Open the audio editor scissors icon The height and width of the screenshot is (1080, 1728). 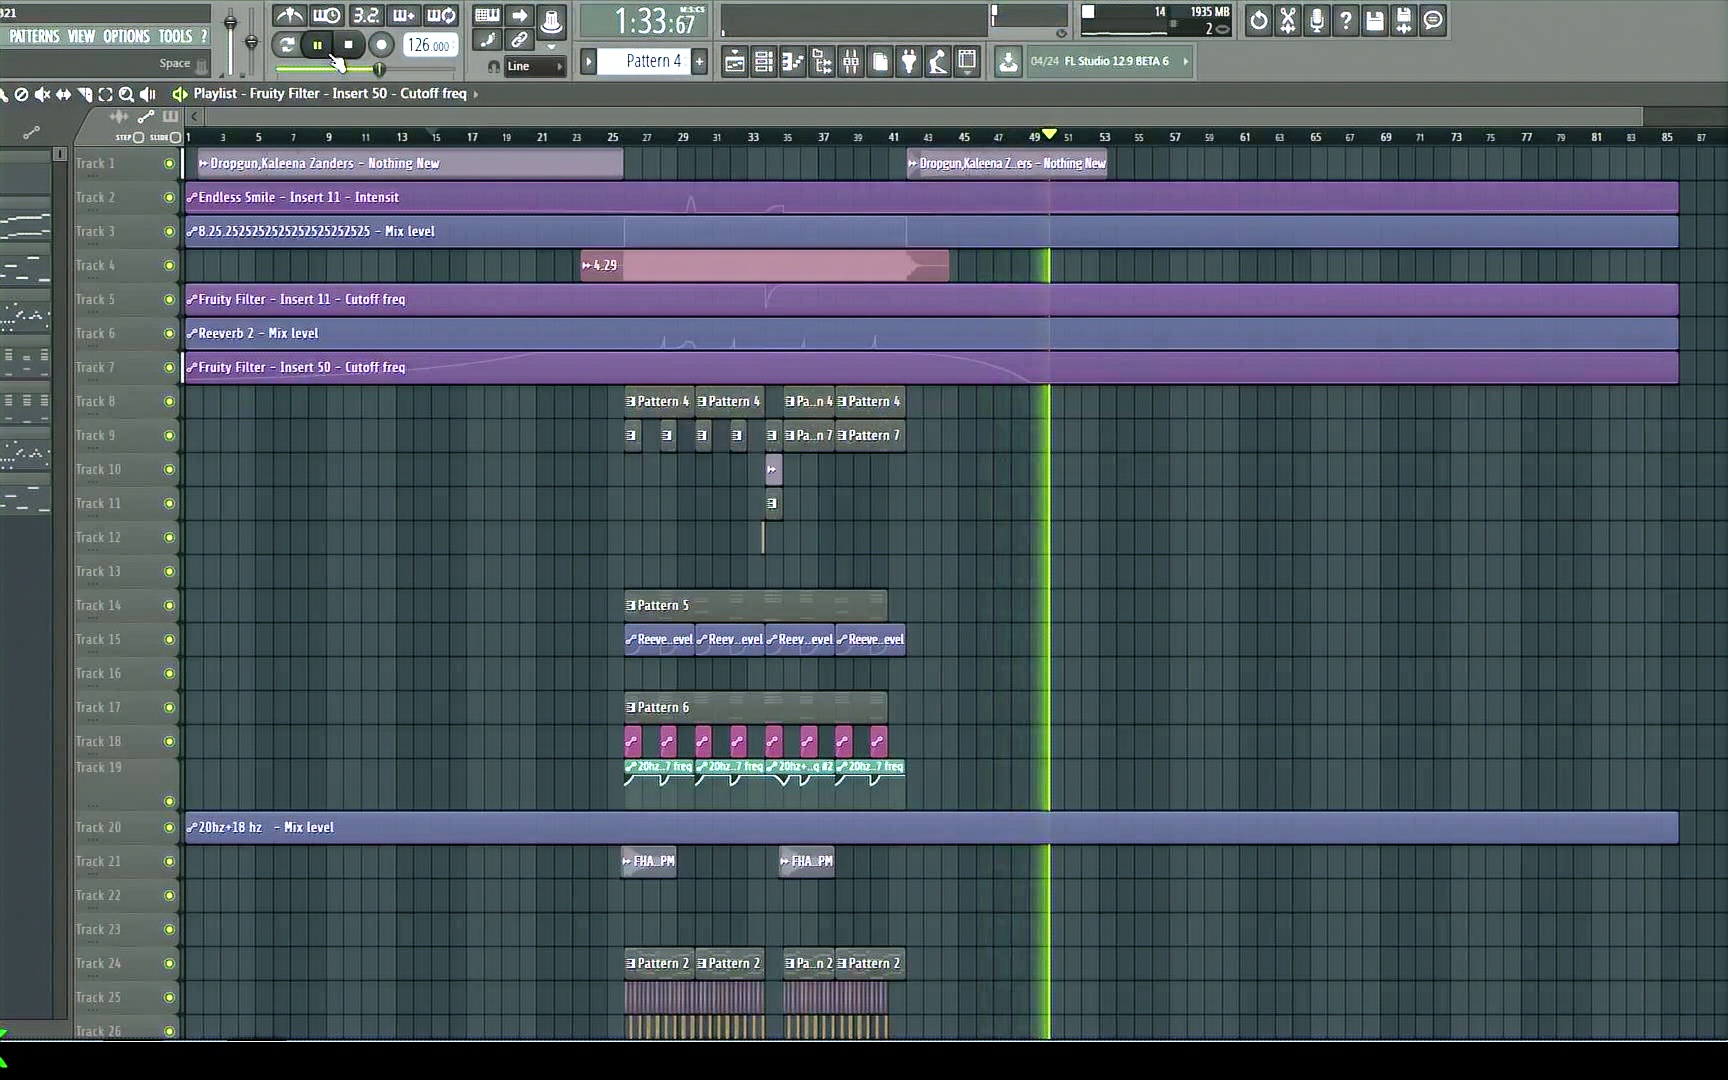[1288, 20]
